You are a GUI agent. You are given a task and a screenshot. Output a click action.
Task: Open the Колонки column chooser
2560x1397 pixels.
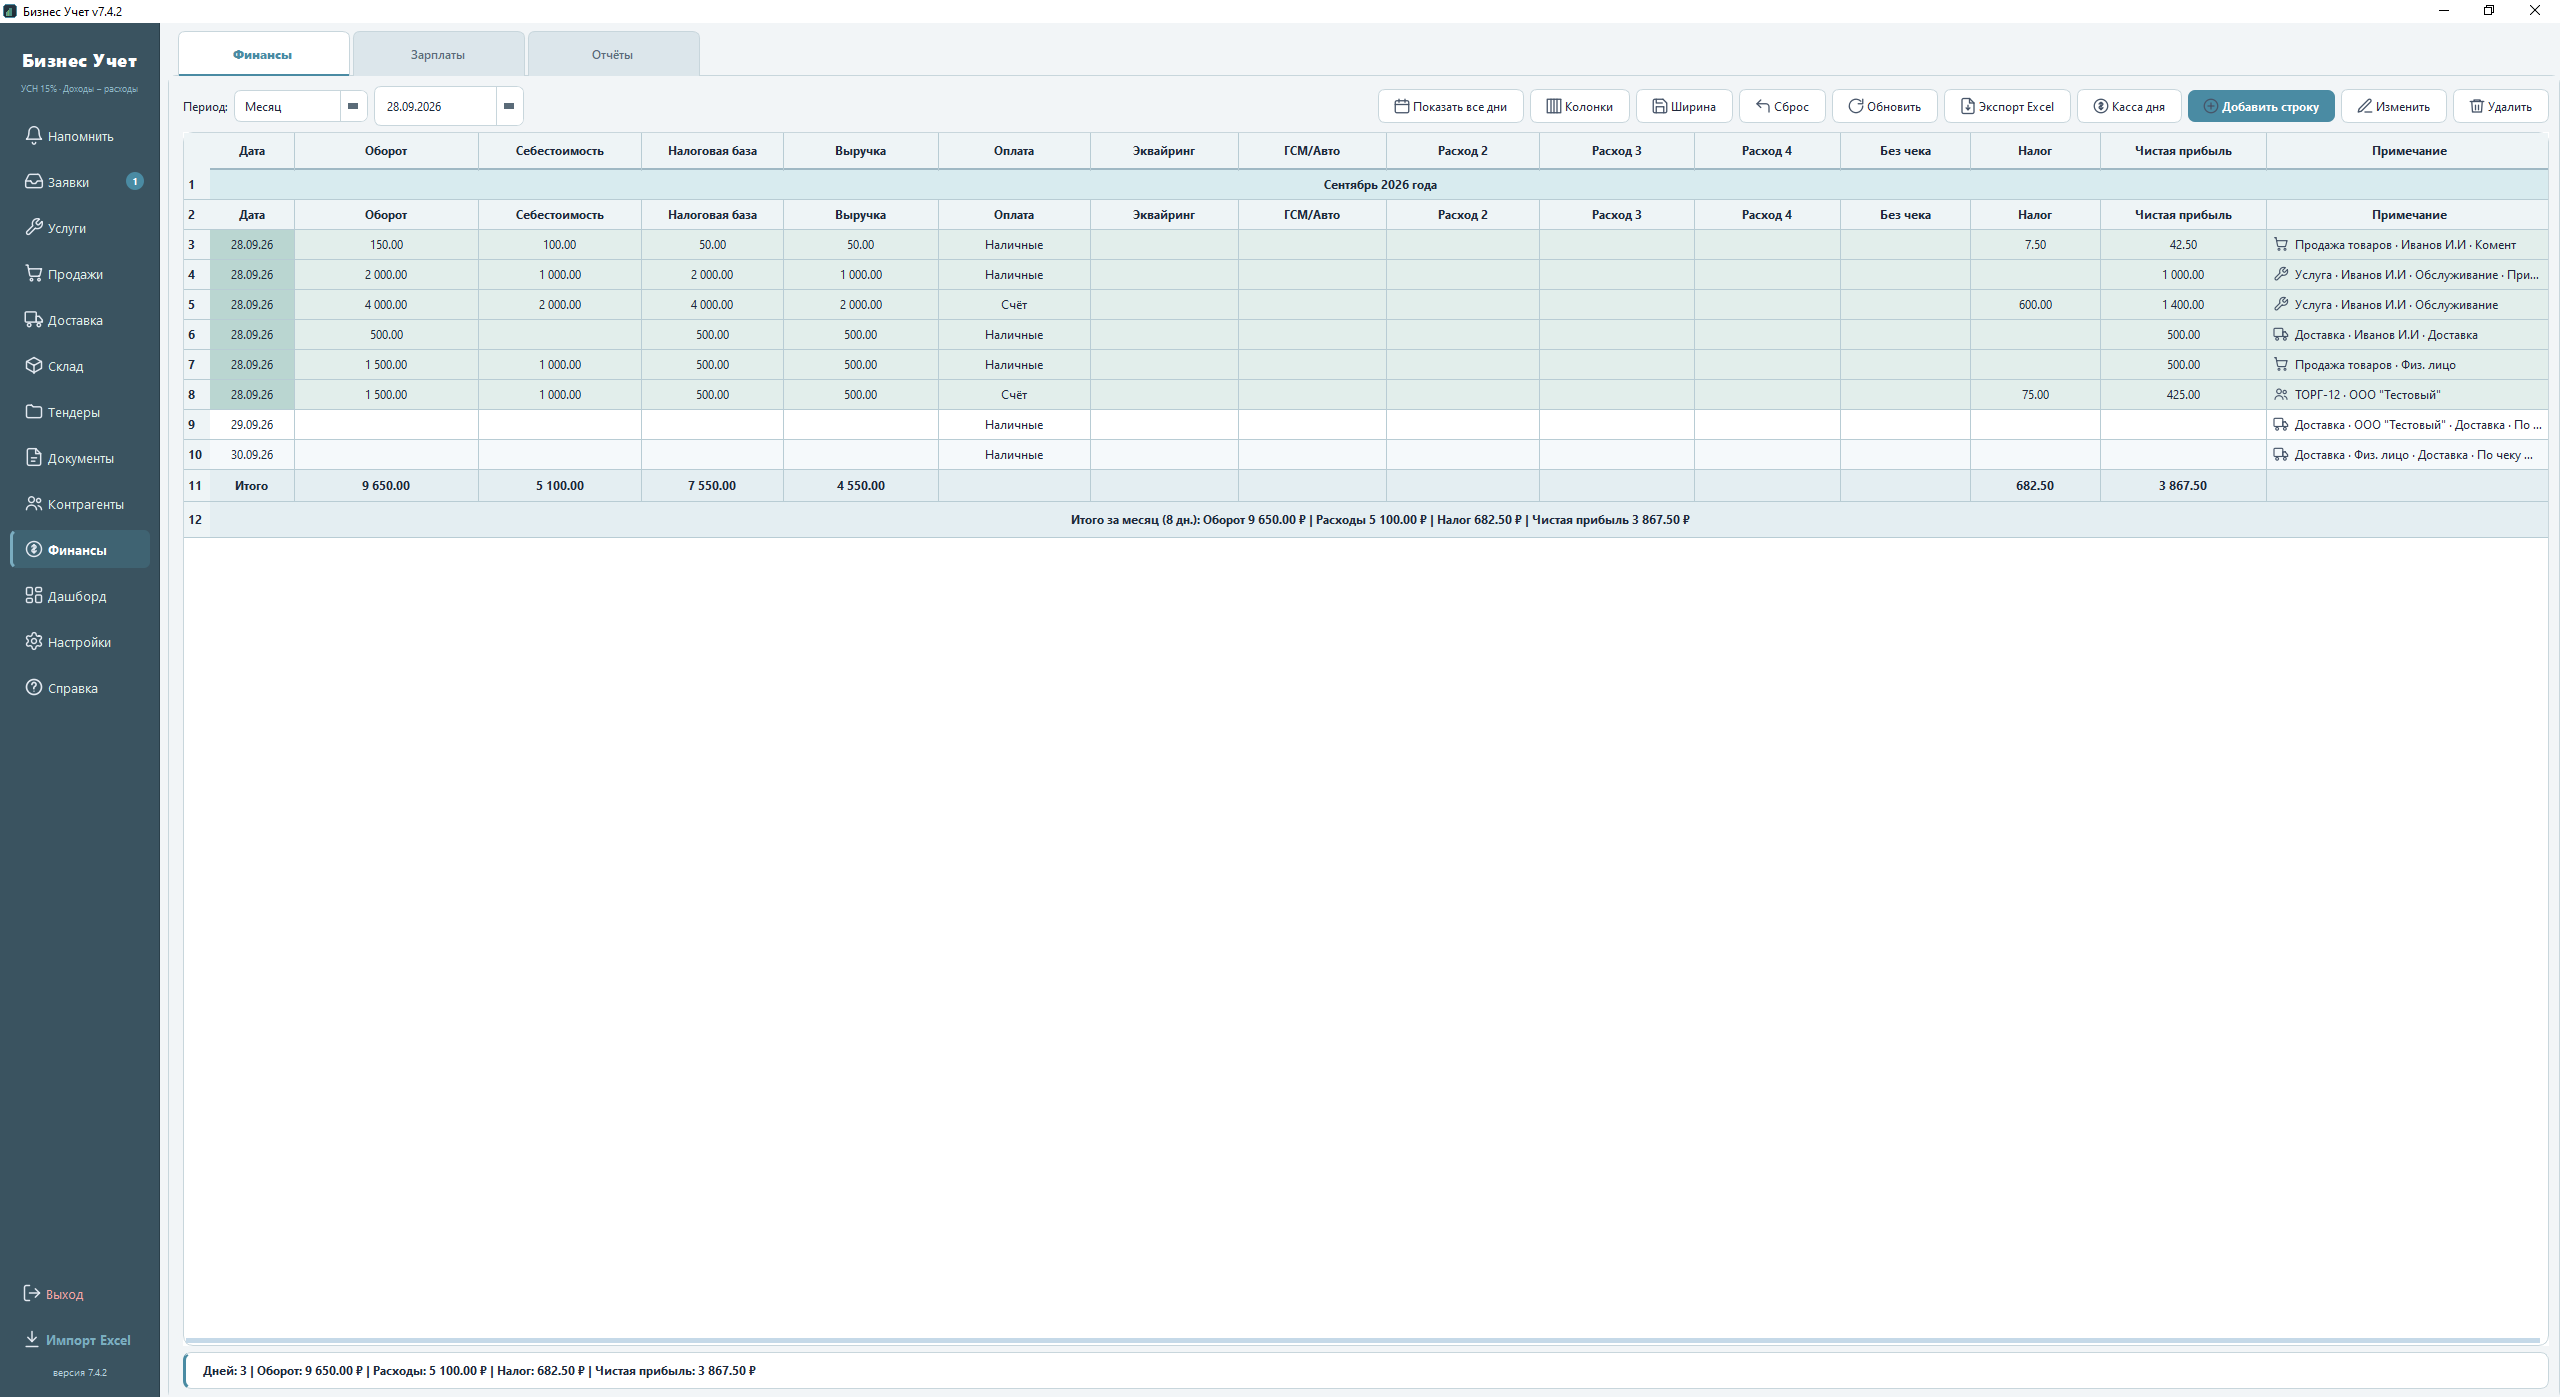click(1579, 106)
